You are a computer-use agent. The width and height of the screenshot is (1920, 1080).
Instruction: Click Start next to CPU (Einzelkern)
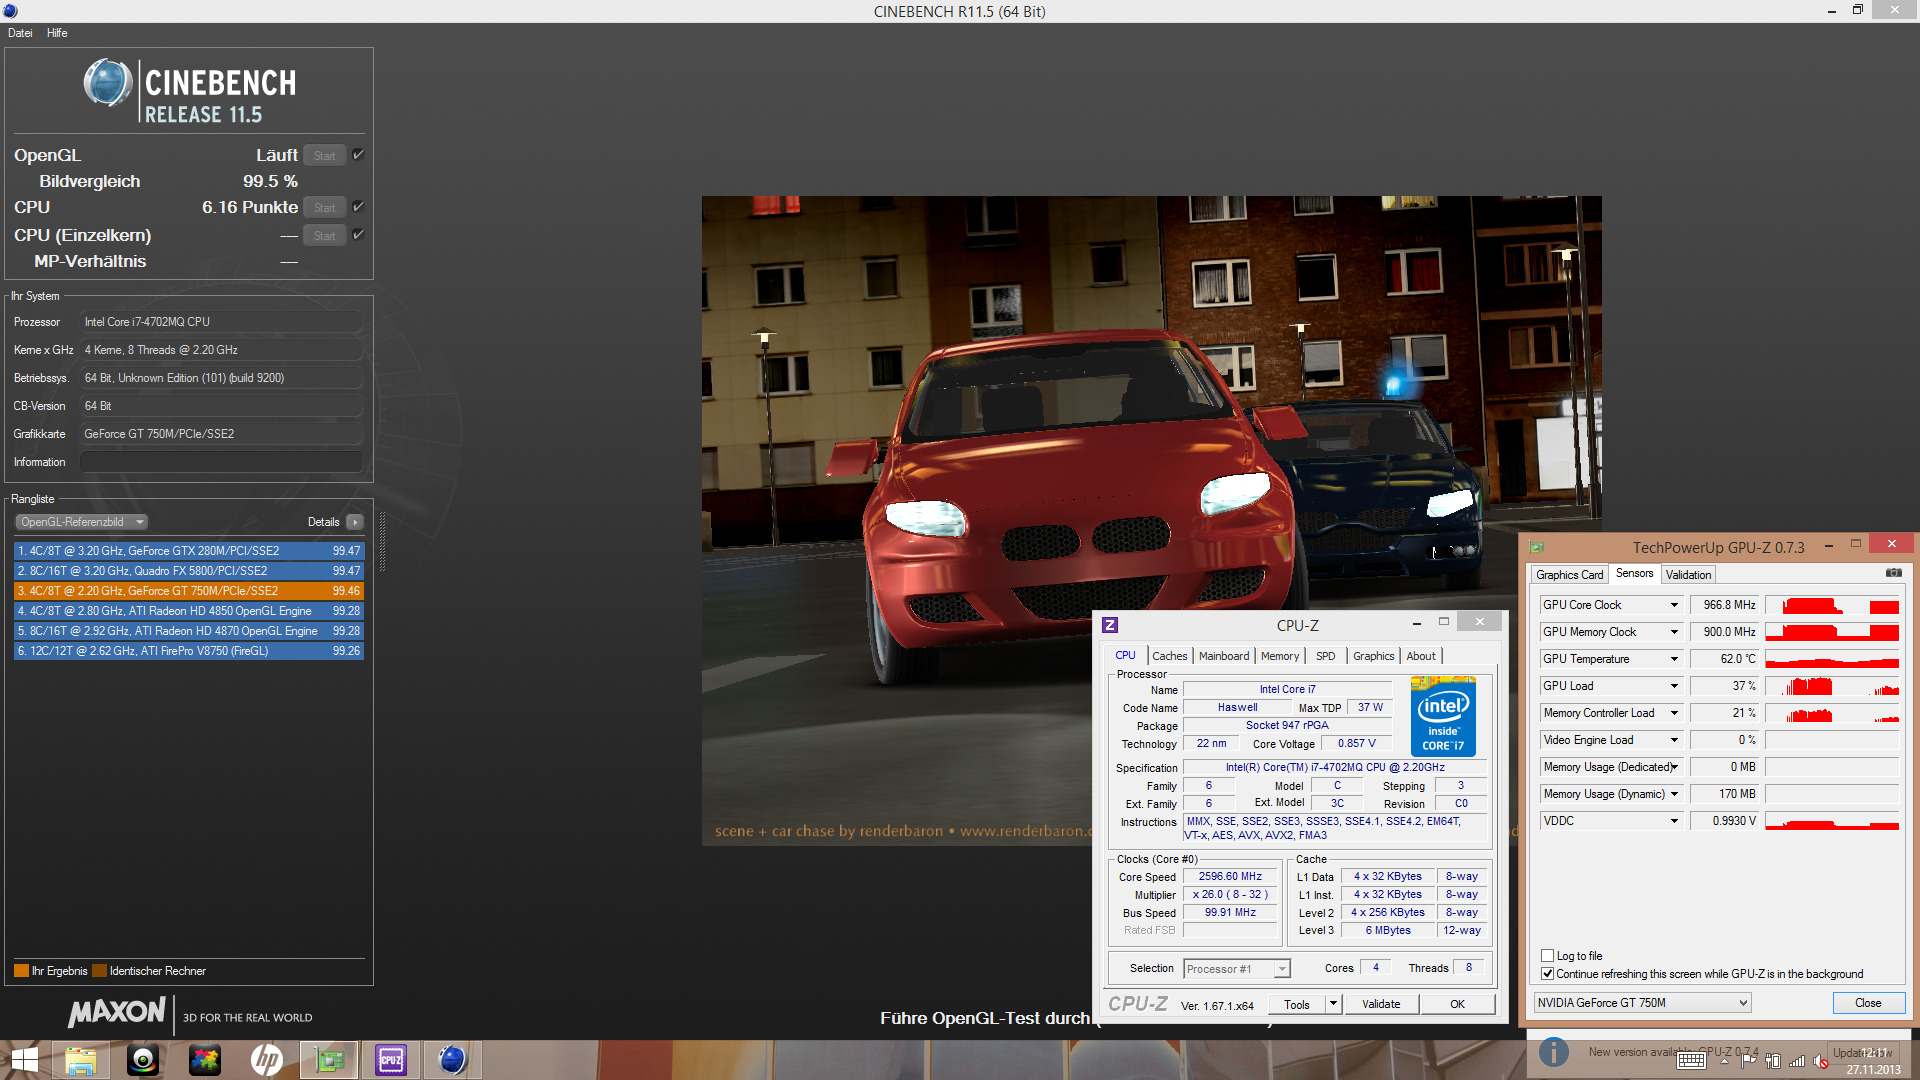point(324,236)
